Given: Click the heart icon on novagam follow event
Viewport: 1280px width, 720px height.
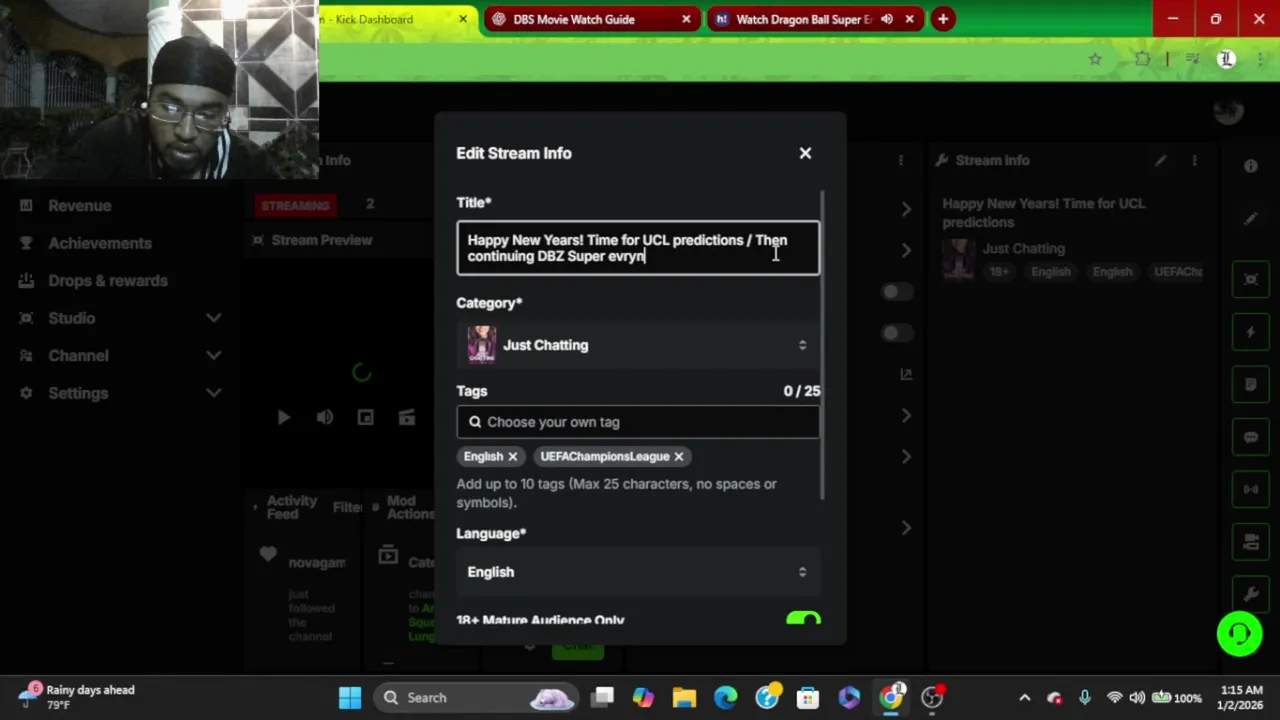Looking at the screenshot, I should (267, 554).
